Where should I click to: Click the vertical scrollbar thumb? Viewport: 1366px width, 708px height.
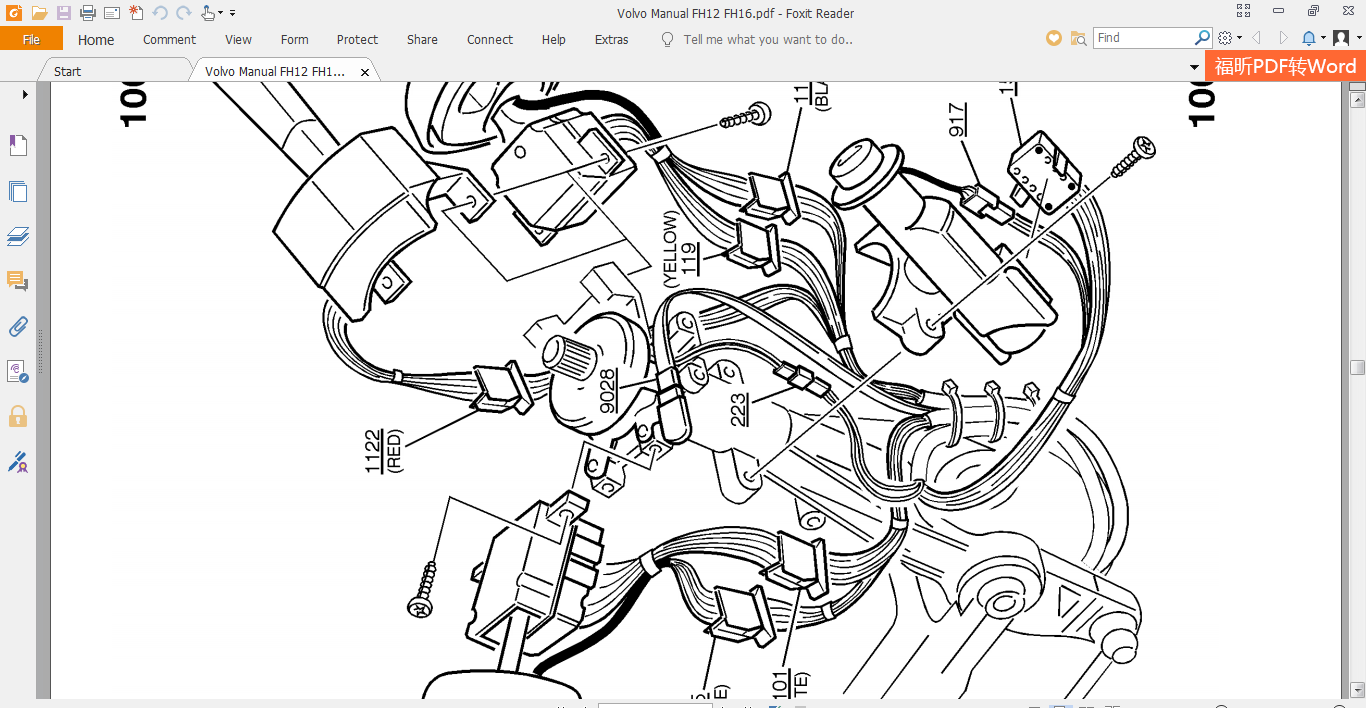(x=1357, y=367)
